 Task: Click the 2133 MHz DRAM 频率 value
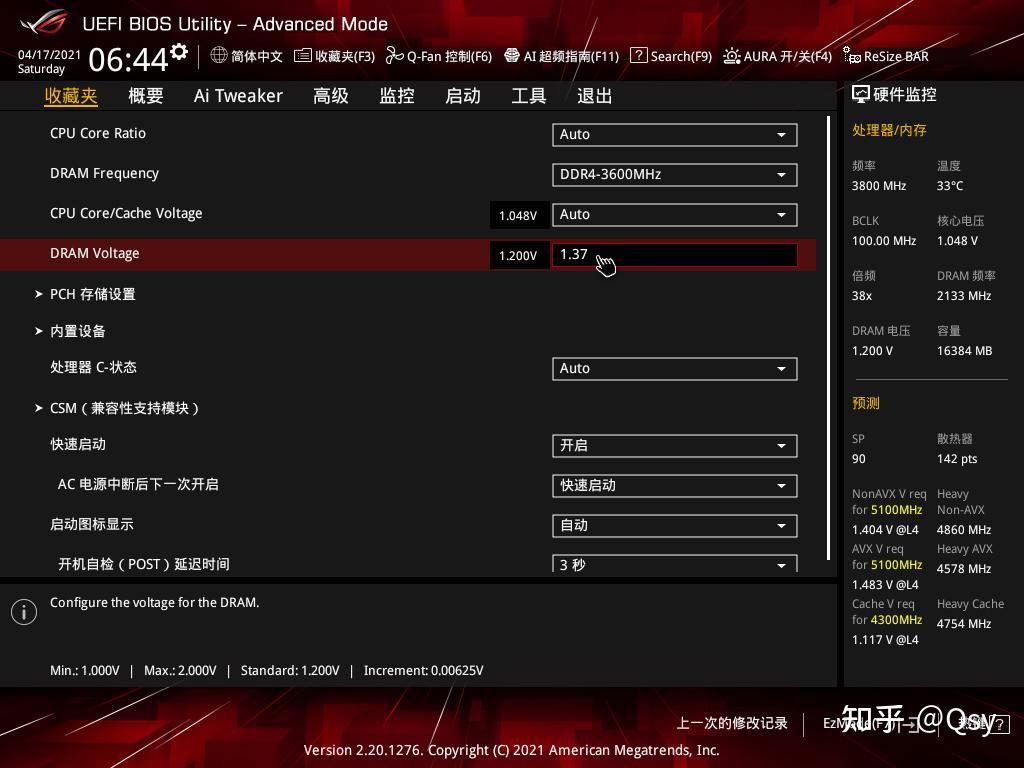click(x=964, y=296)
